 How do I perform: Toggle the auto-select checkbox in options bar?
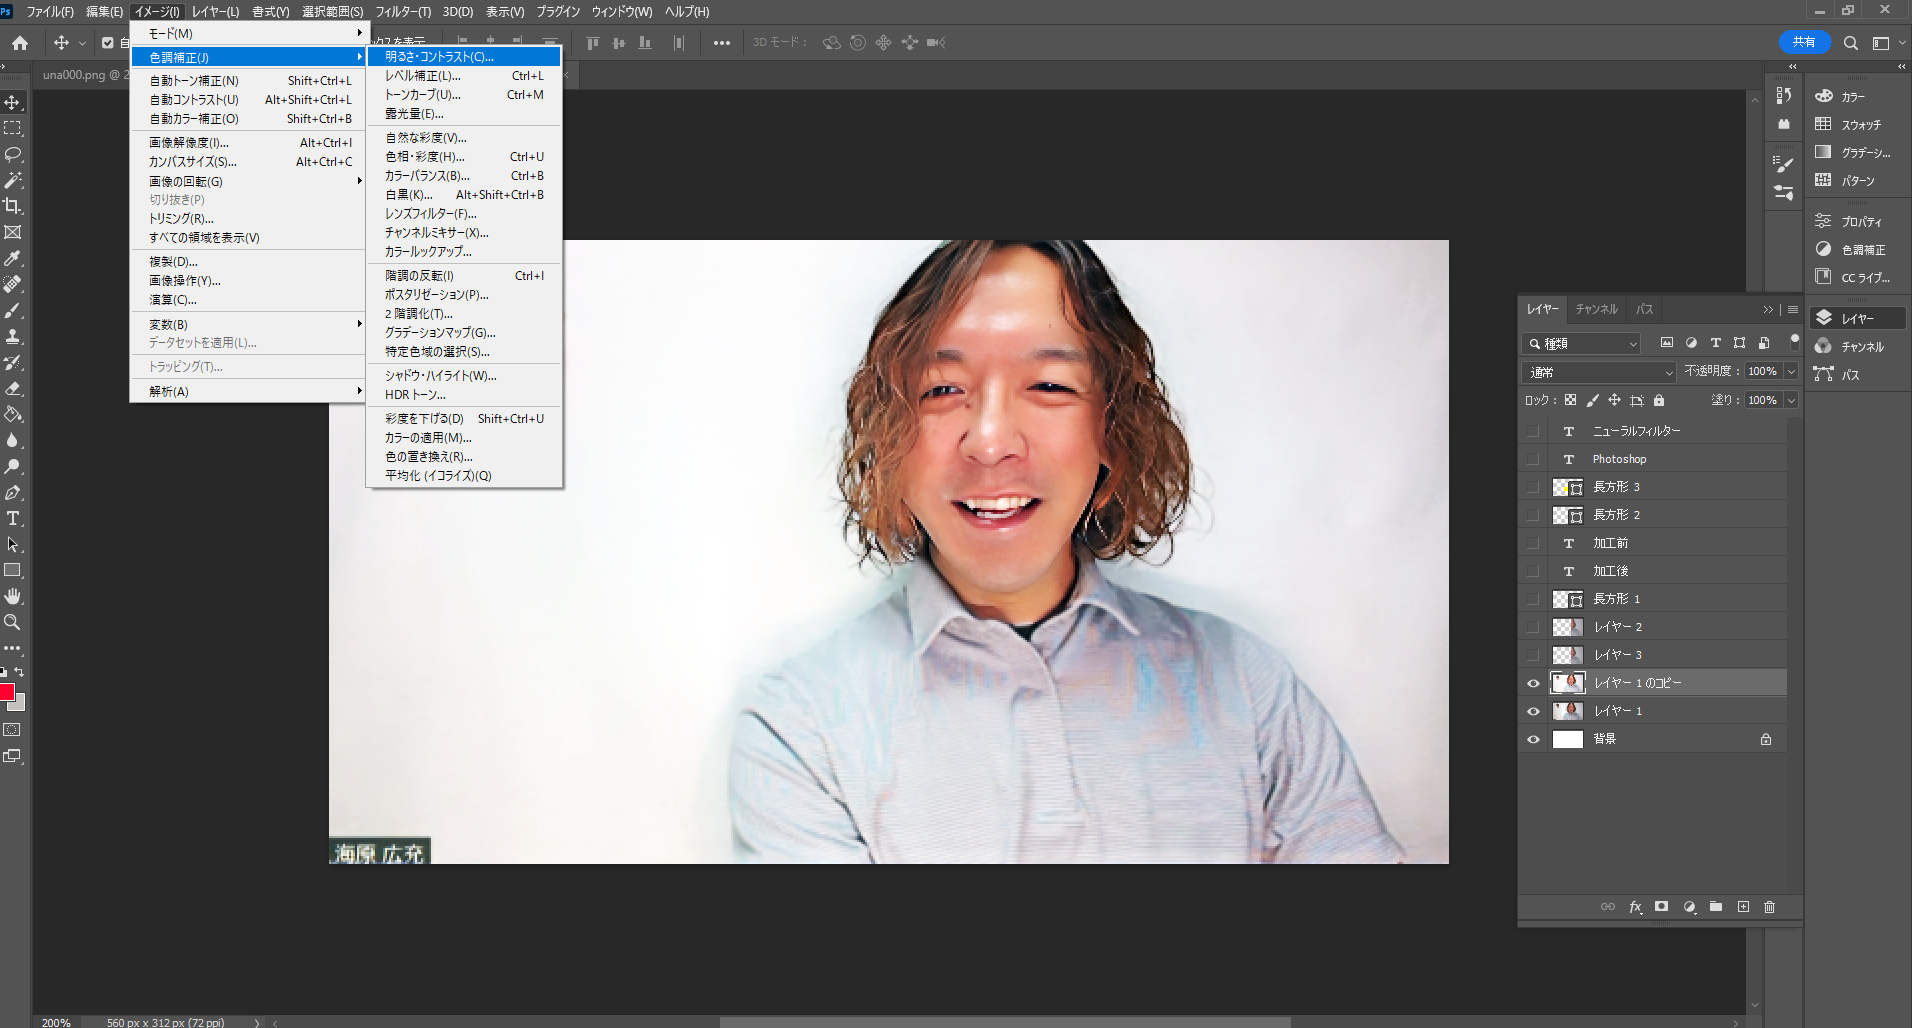point(108,43)
